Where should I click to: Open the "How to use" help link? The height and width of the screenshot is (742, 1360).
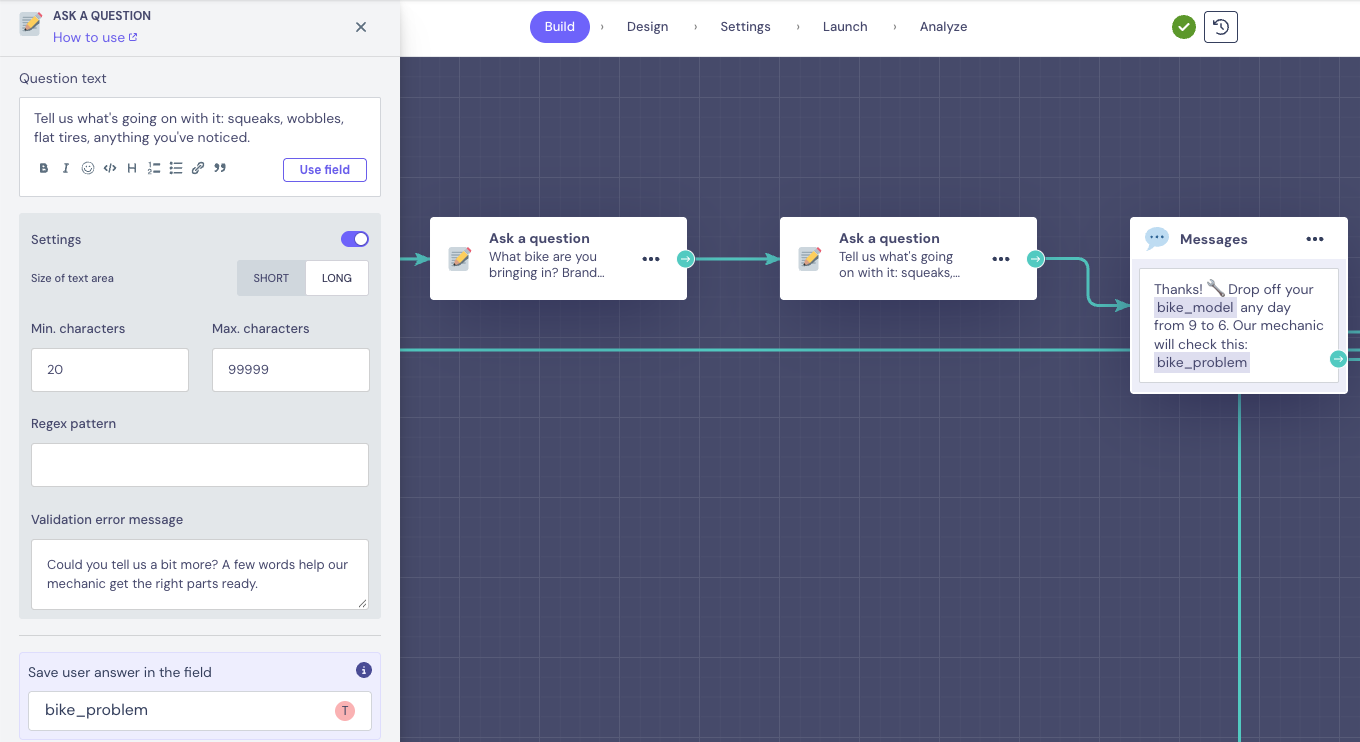(95, 37)
